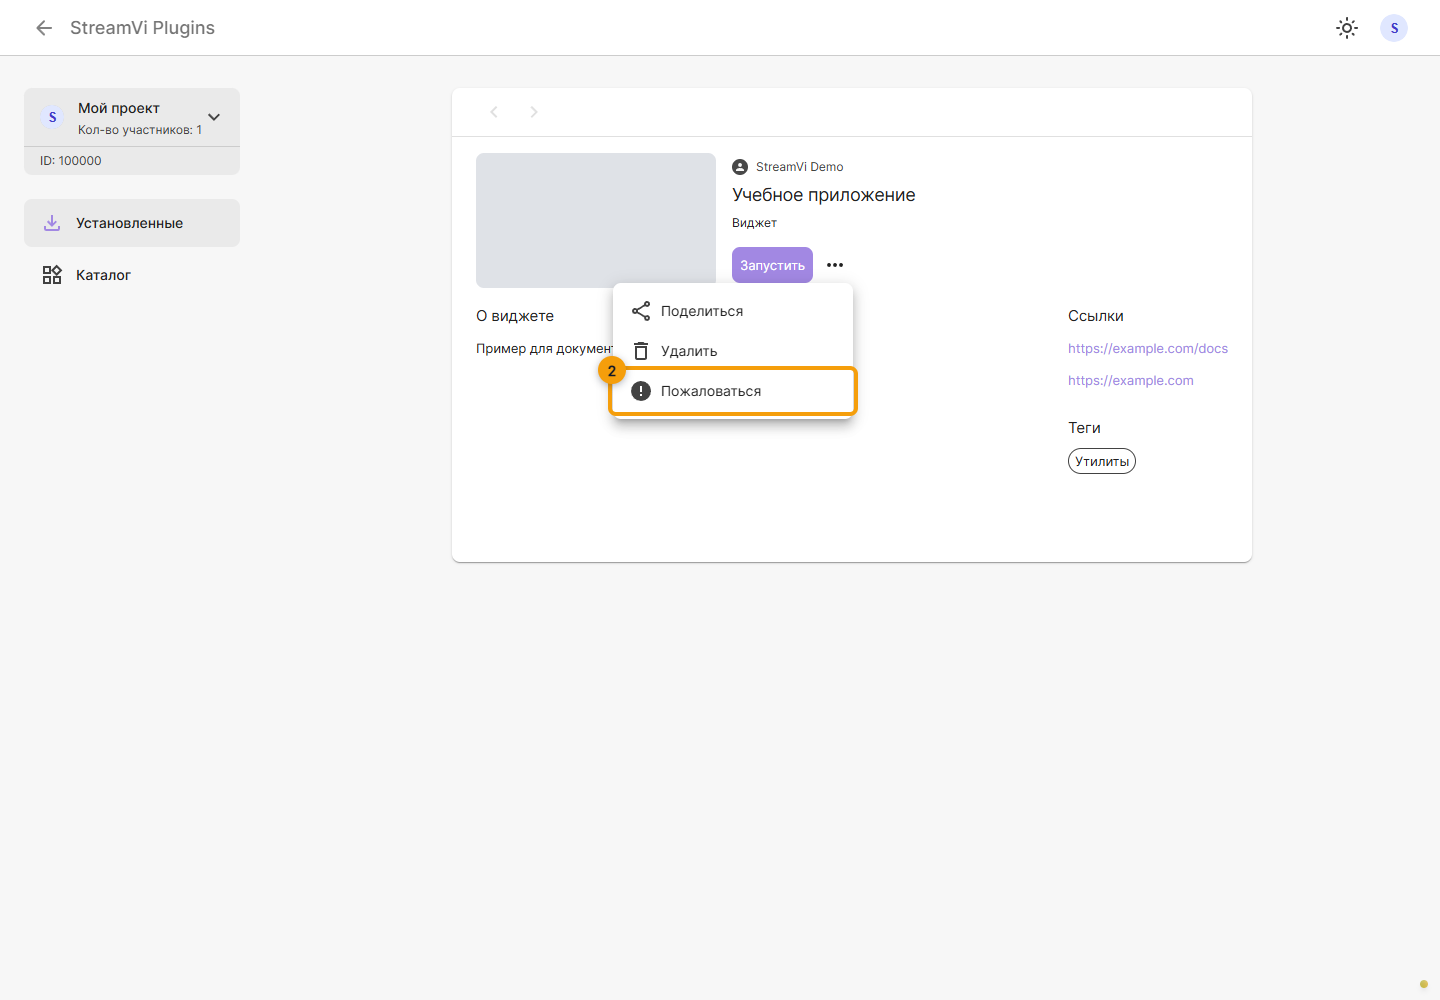
Task: Click the author account icon
Action: tap(740, 167)
